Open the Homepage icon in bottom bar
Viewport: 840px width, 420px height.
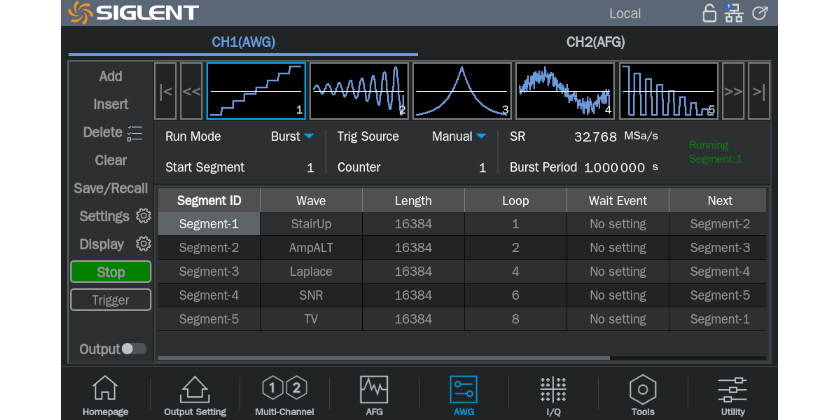[x=104, y=395]
